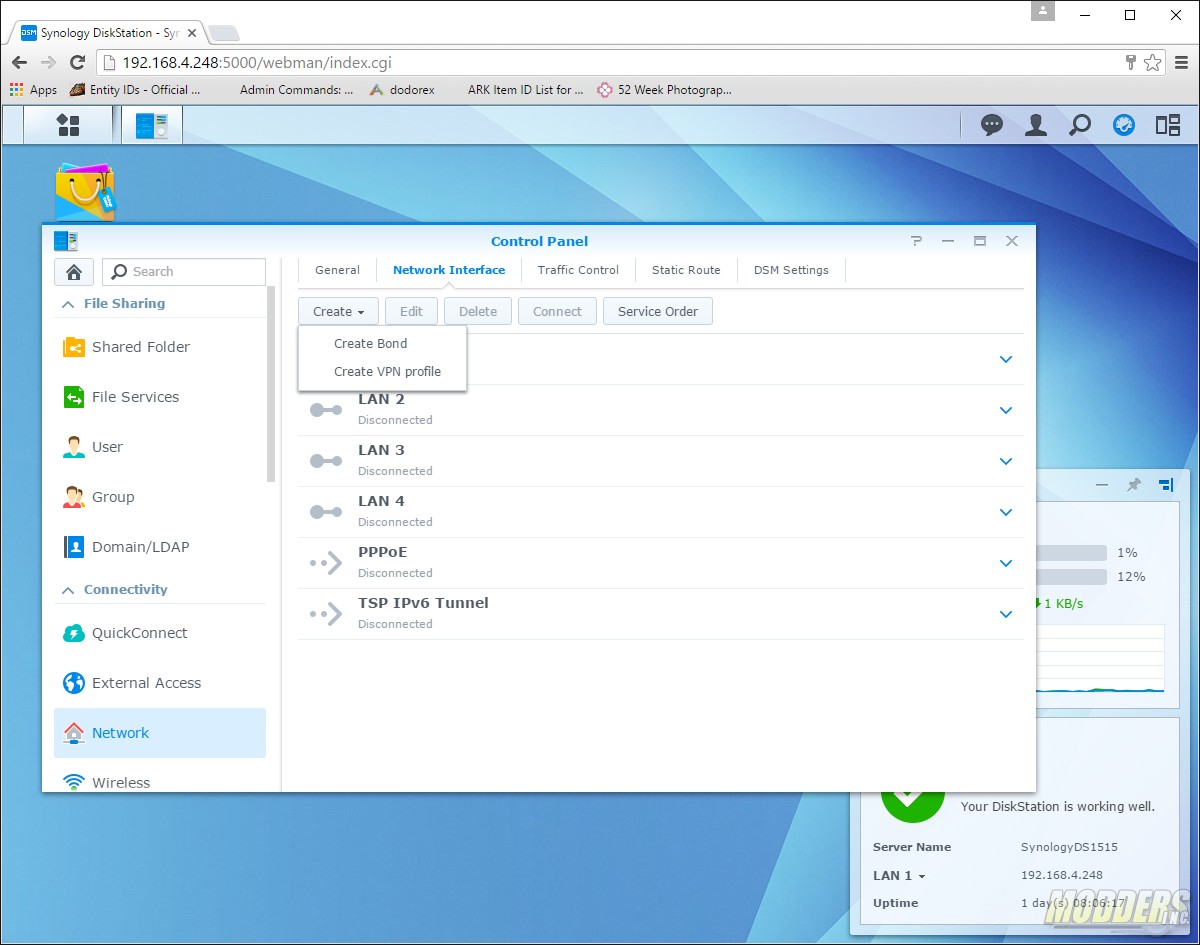Open the 52 Week Photography bookmark
Screen dimensions: 1200x945
[664, 89]
